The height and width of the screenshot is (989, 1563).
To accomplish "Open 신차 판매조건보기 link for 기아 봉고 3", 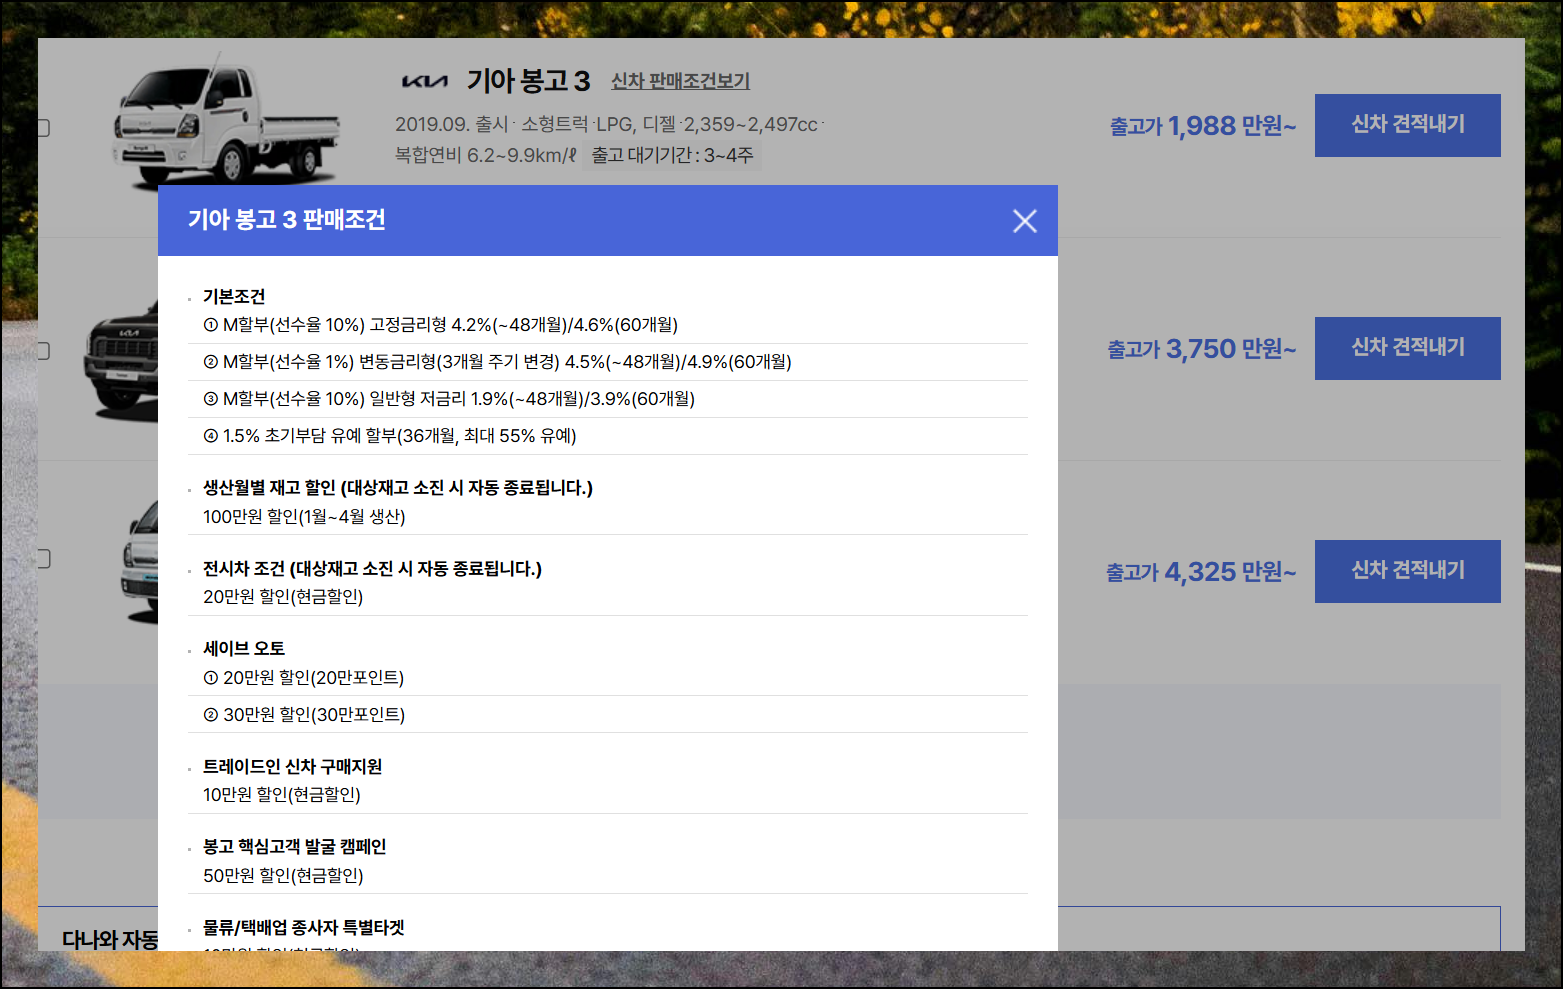I will pyautogui.click(x=680, y=81).
